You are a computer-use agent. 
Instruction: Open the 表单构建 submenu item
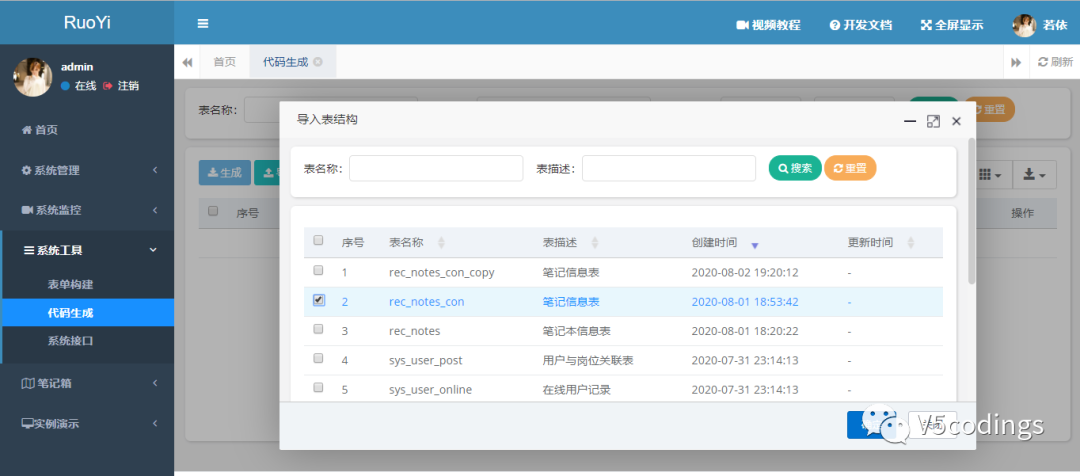coord(70,284)
